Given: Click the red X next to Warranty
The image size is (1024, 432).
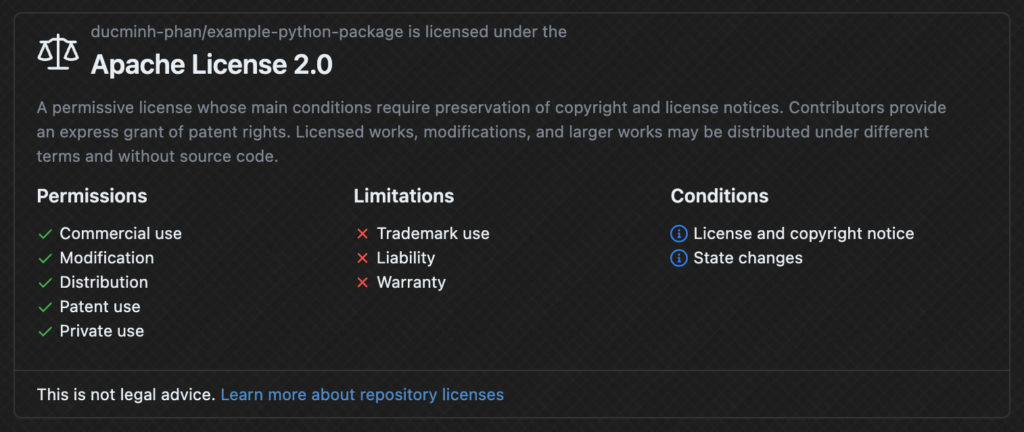Looking at the screenshot, I should (362, 283).
